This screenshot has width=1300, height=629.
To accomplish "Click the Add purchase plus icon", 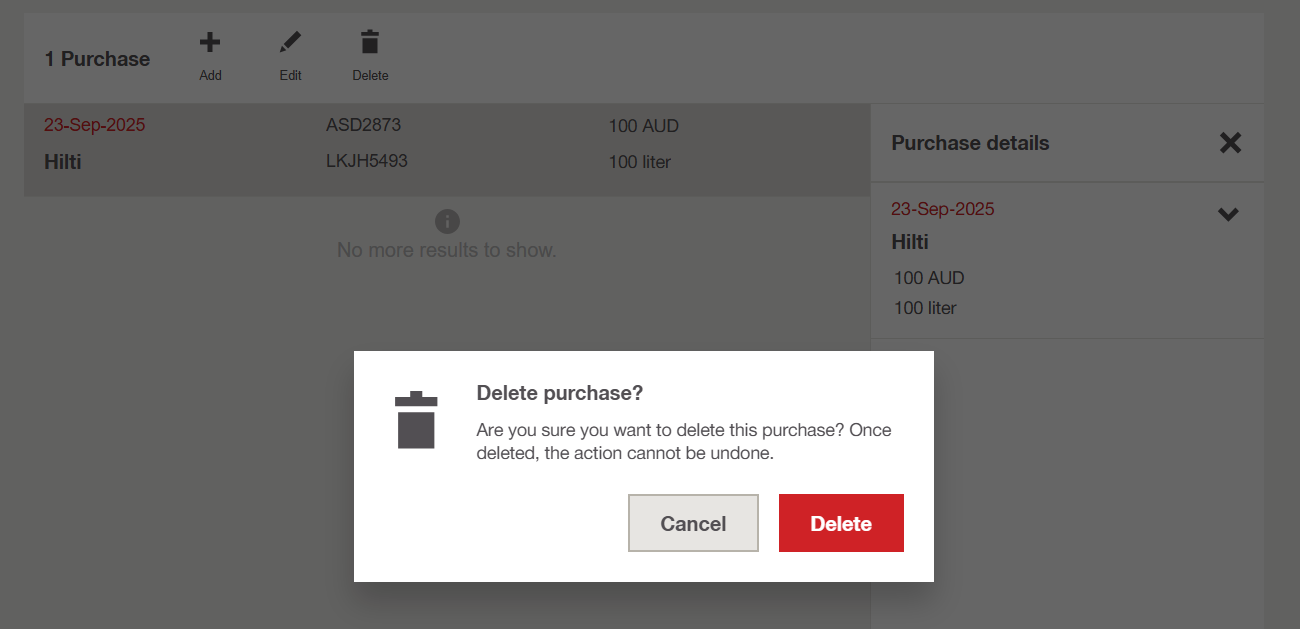I will coord(210,43).
